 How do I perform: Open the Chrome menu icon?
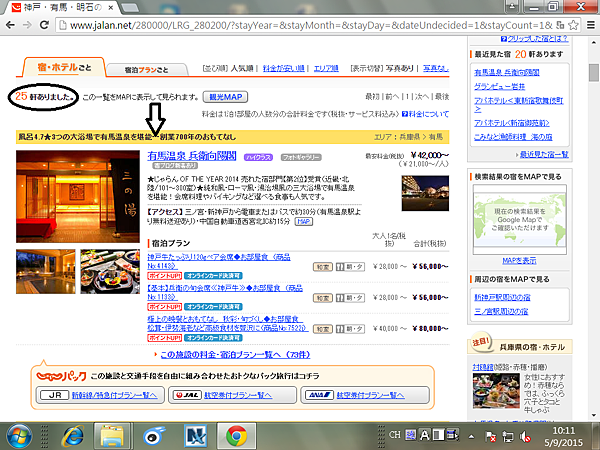591,25
